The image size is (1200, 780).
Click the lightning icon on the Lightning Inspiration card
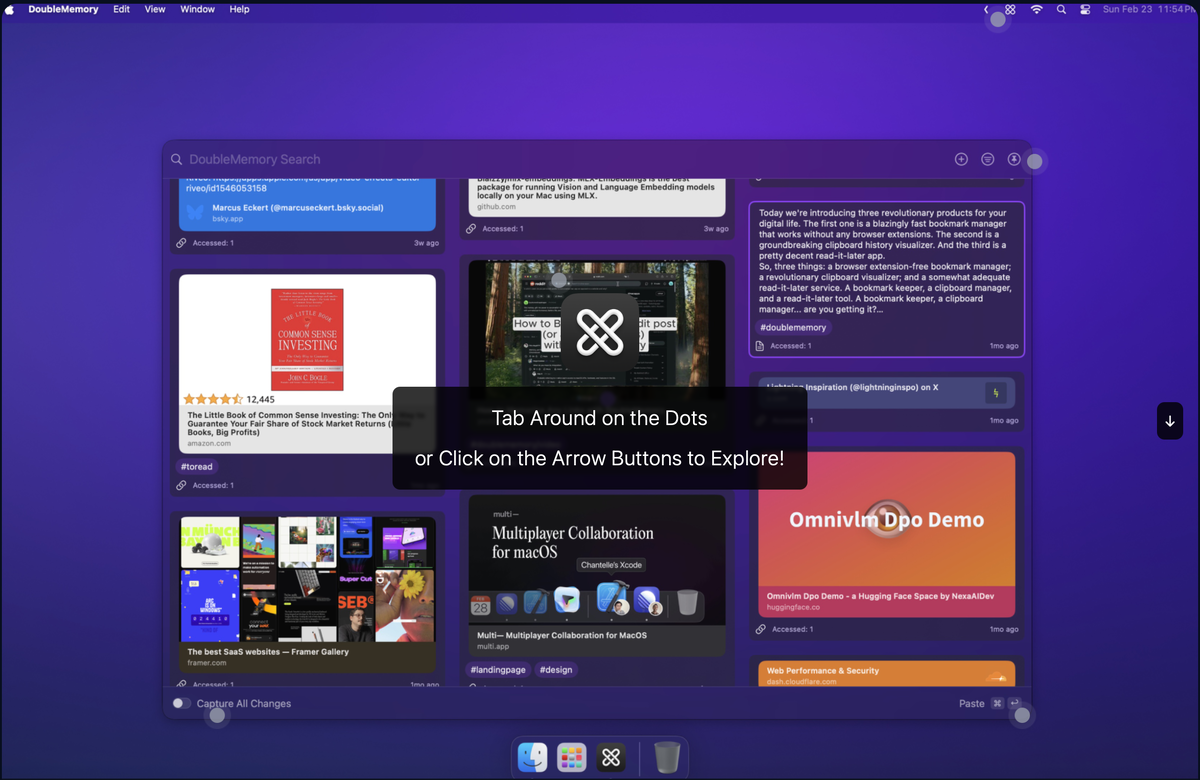(996, 392)
